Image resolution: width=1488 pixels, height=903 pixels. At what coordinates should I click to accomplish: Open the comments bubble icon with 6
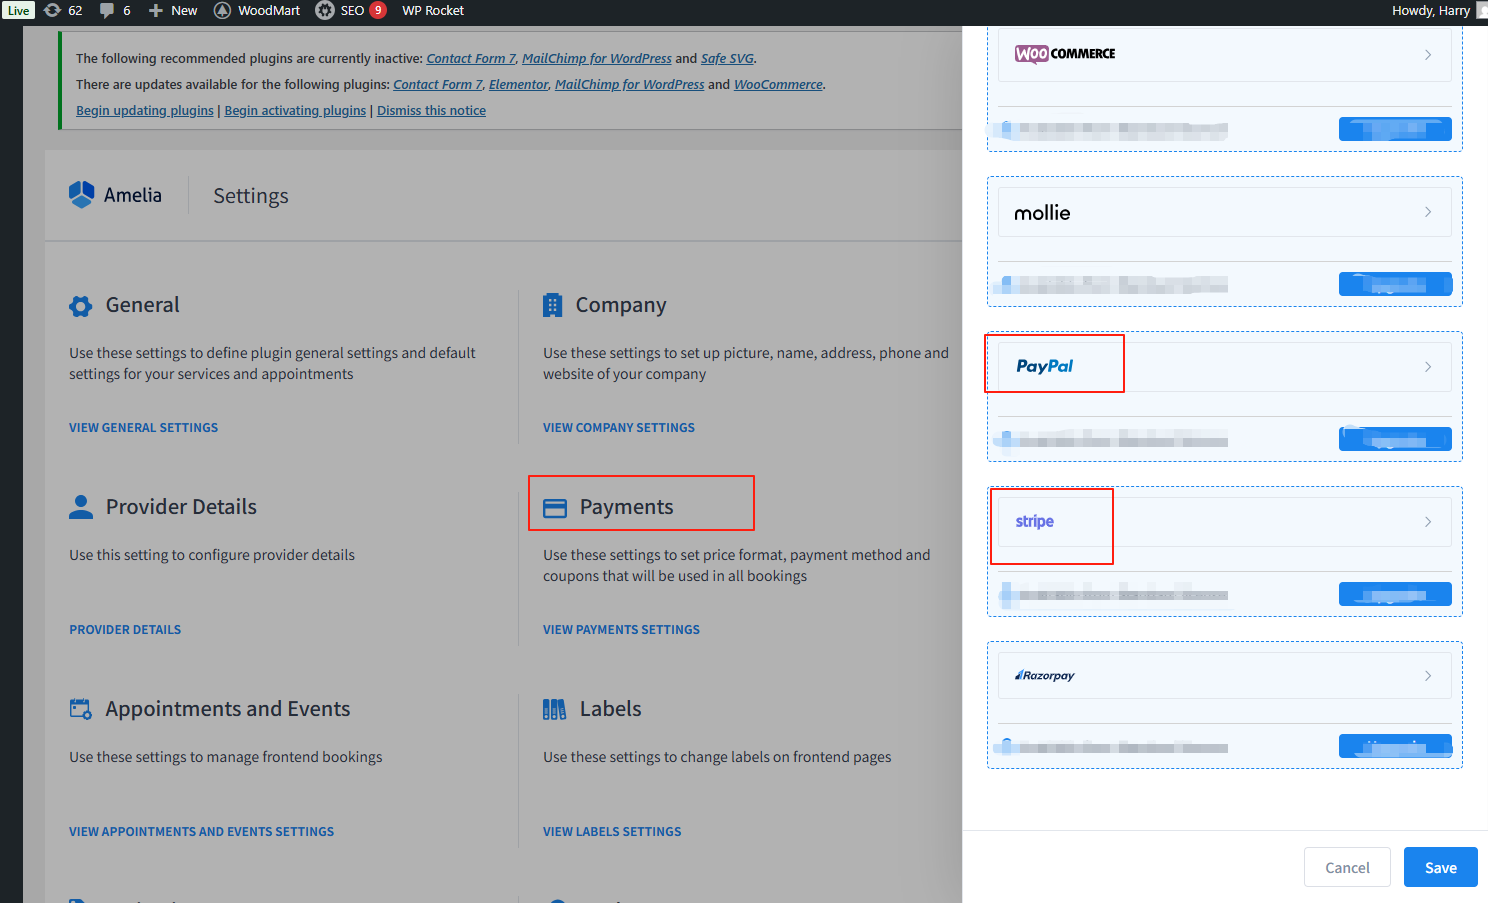(x=107, y=10)
